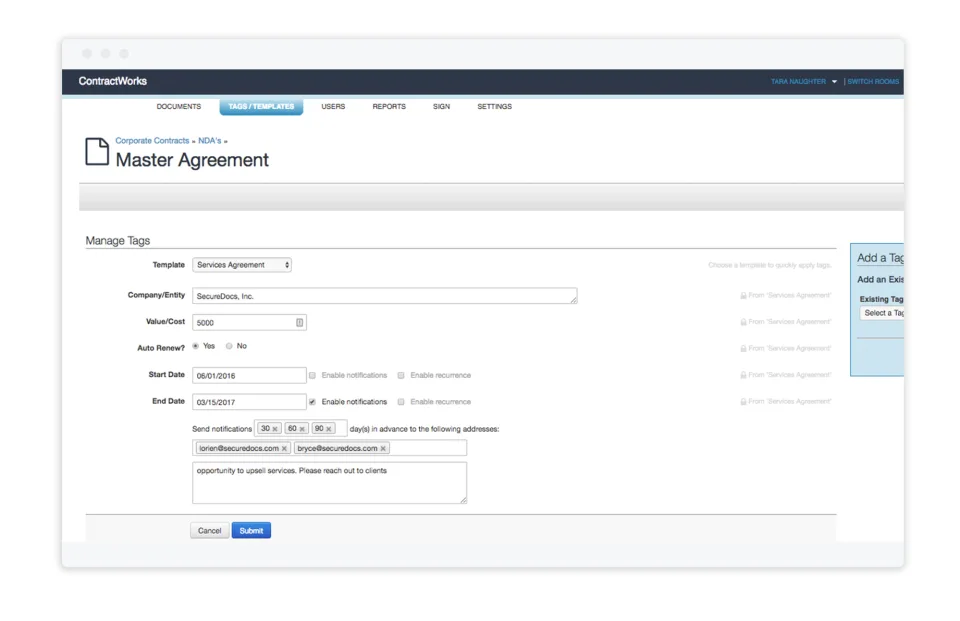Image resolution: width=960 pixels, height=621 pixels.
Task: Open the NDA's breadcrumb link
Action: click(x=209, y=141)
